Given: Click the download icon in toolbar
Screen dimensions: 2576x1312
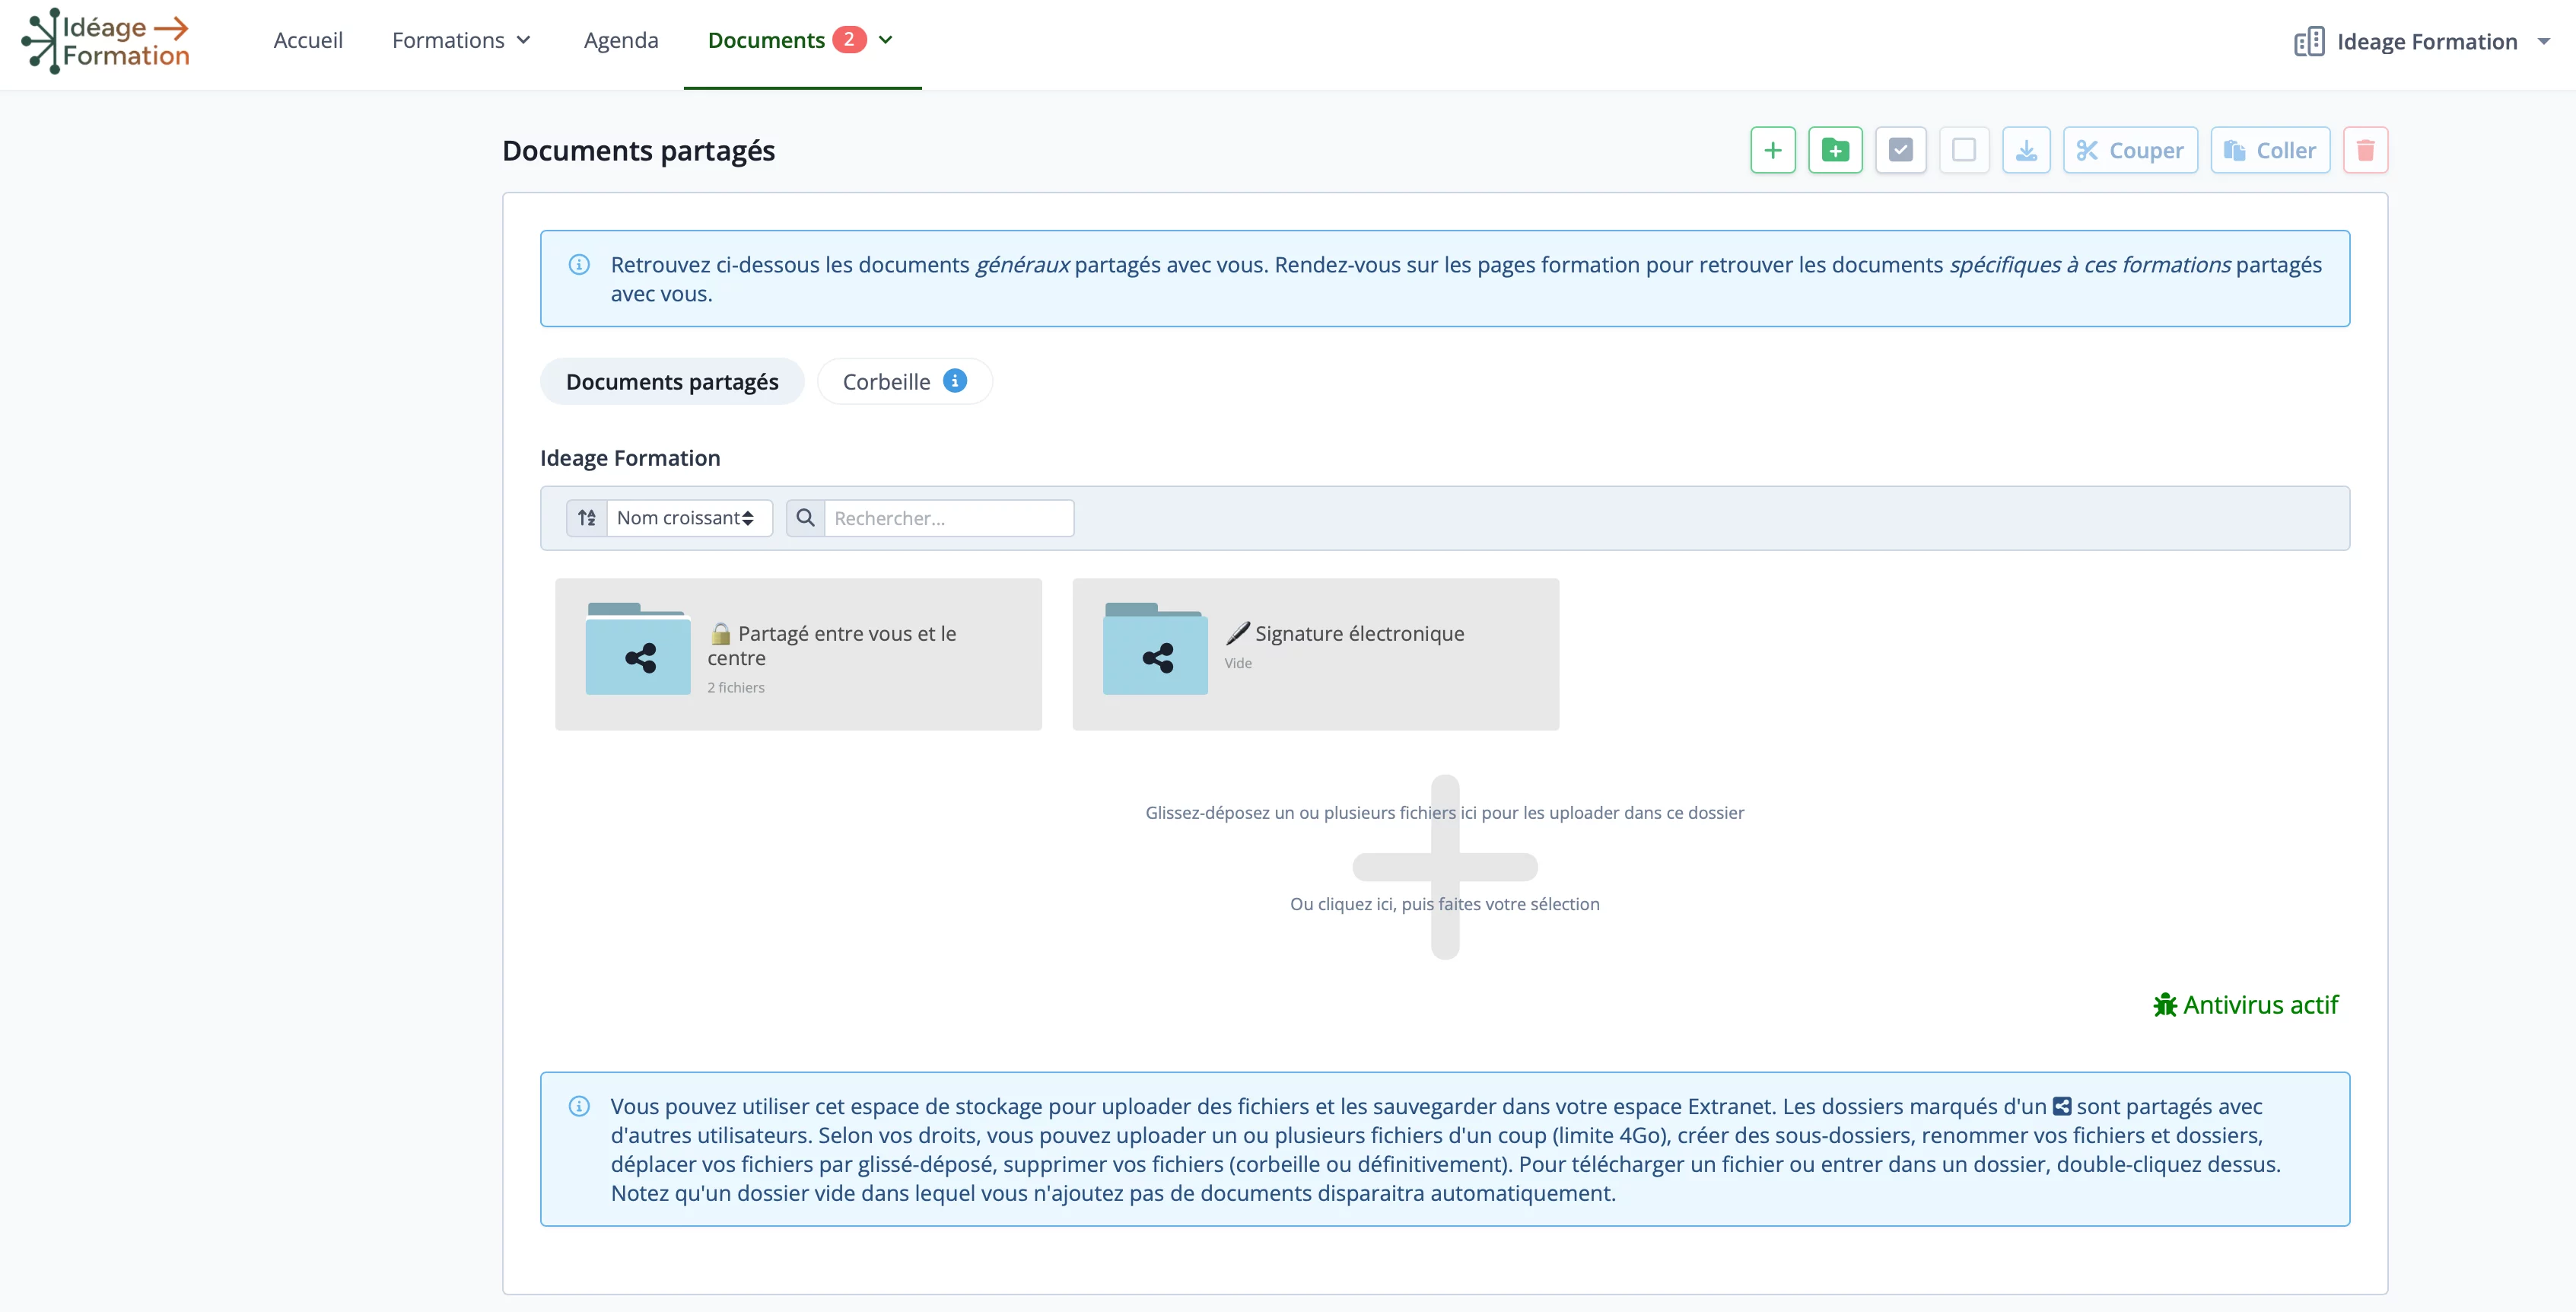Looking at the screenshot, I should tap(2026, 150).
